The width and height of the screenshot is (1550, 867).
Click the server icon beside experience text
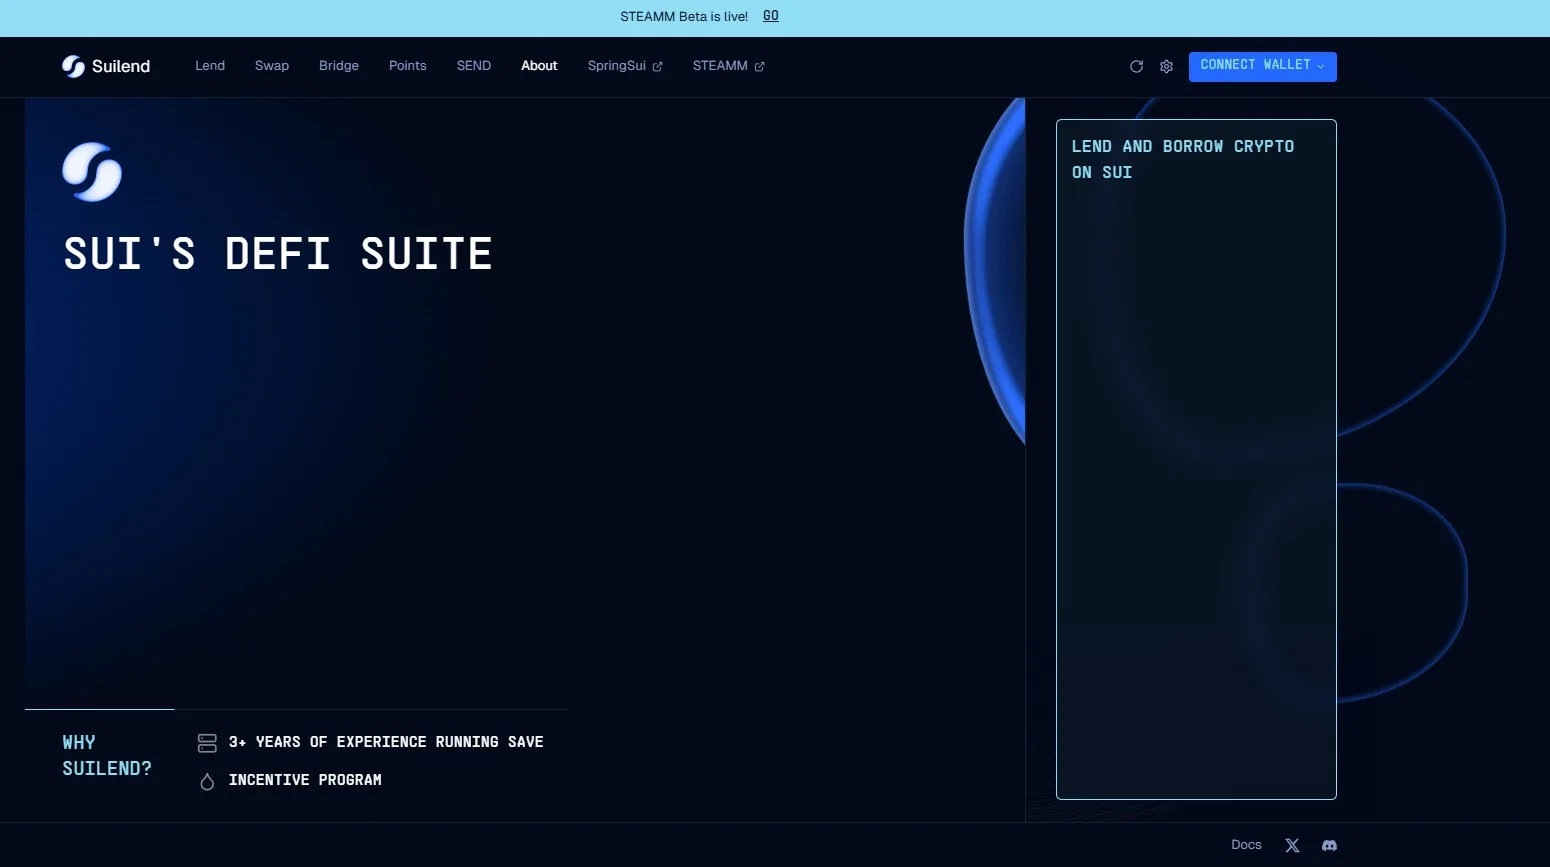pos(207,743)
